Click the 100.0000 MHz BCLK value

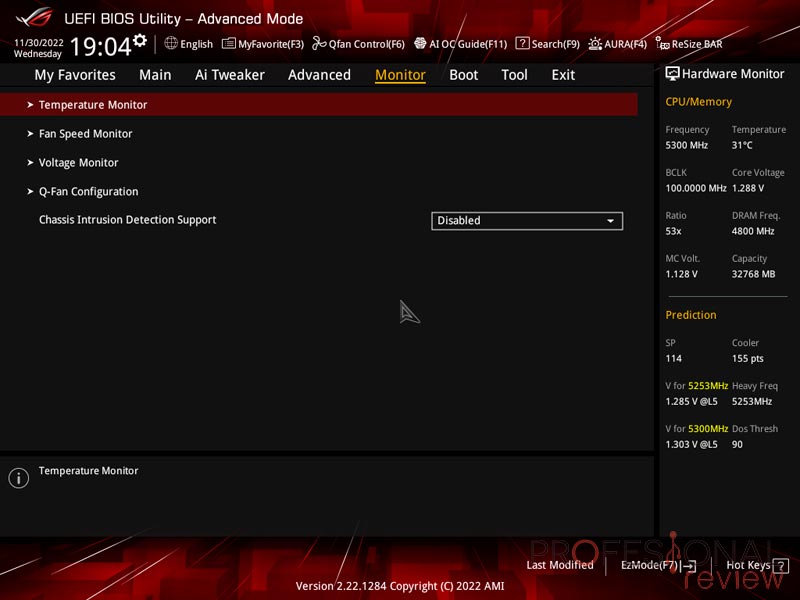(696, 188)
